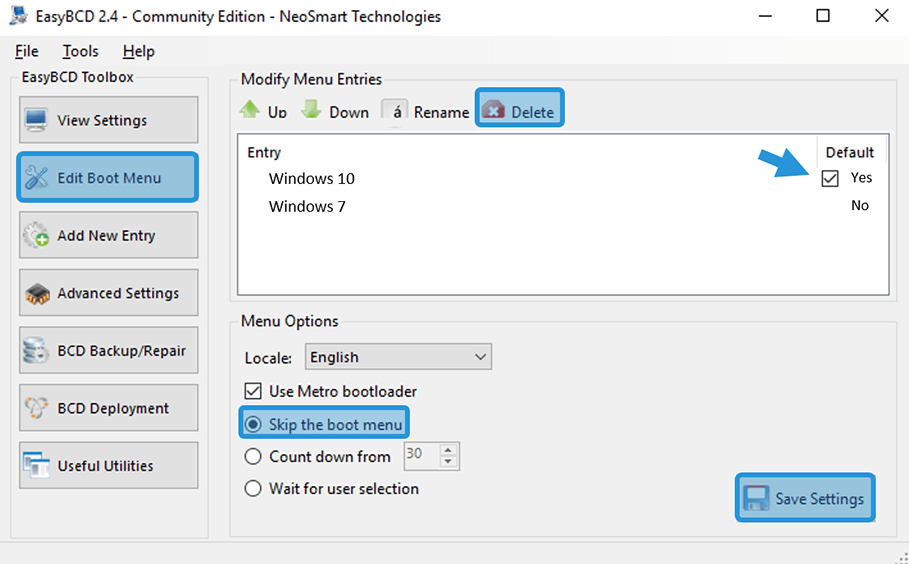The height and width of the screenshot is (564, 909).
Task: Click the EasyBCD app icon in title bar
Action: click(19, 16)
